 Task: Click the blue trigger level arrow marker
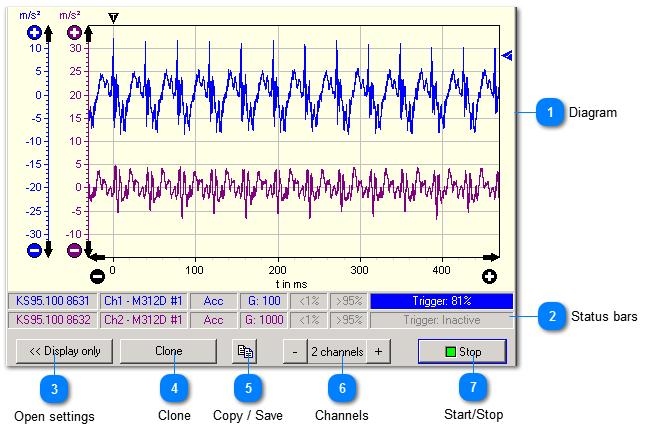point(505,56)
